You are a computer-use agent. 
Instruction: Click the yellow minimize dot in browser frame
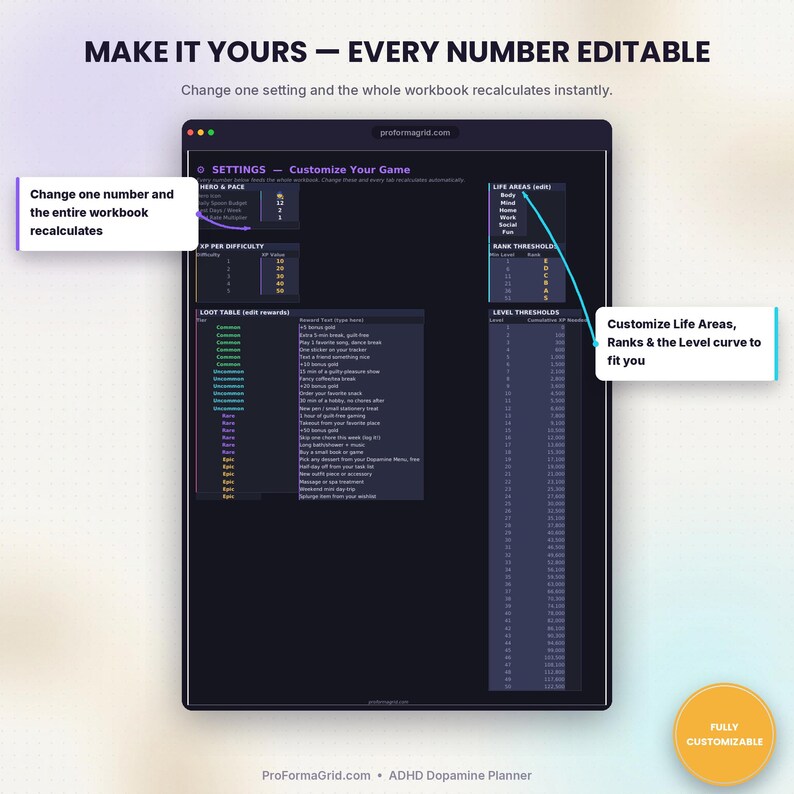pyautogui.click(x=201, y=132)
